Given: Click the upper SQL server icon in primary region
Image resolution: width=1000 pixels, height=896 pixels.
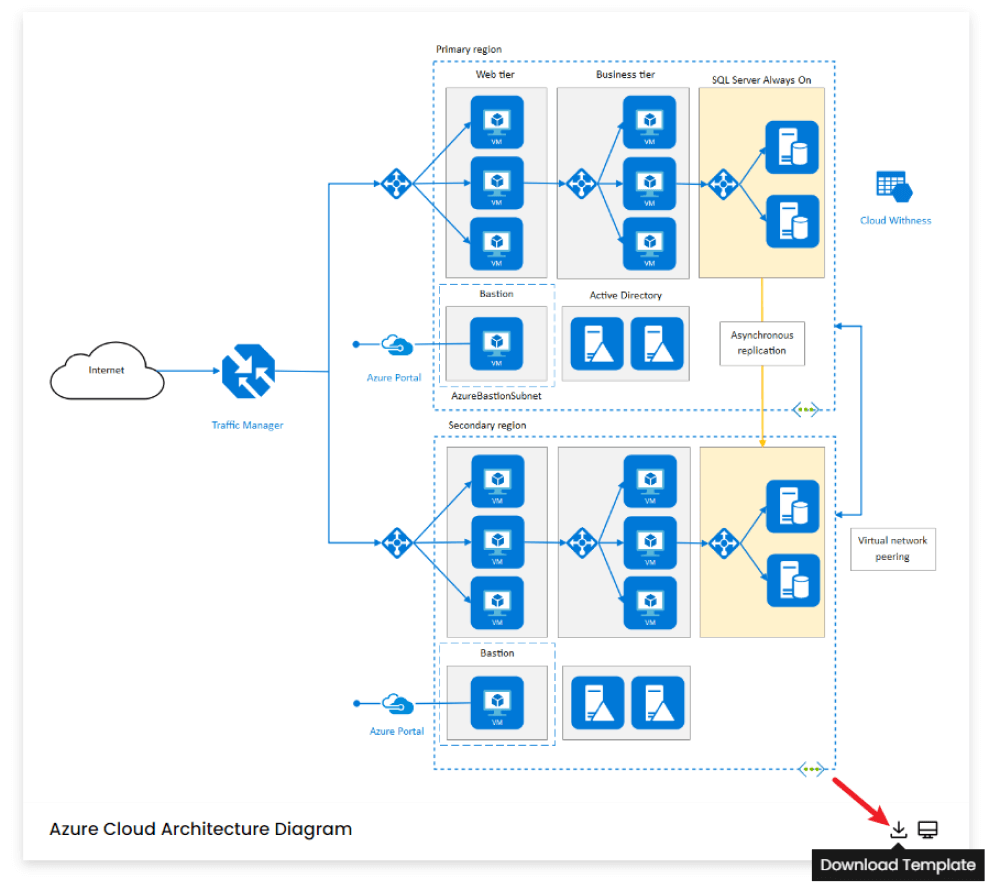Looking at the screenshot, I should (792, 147).
